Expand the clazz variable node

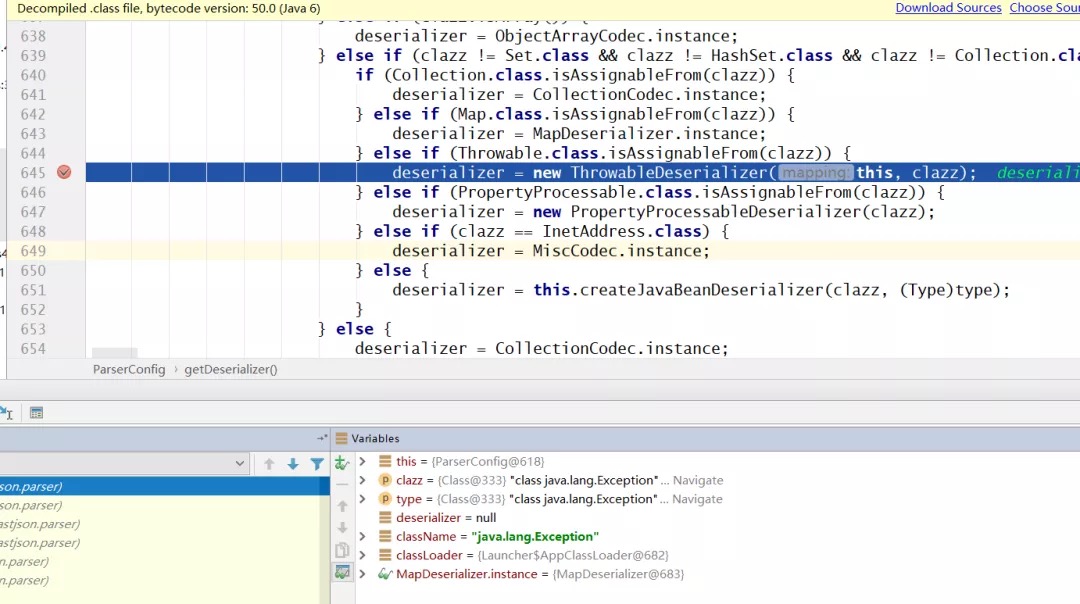(363, 481)
